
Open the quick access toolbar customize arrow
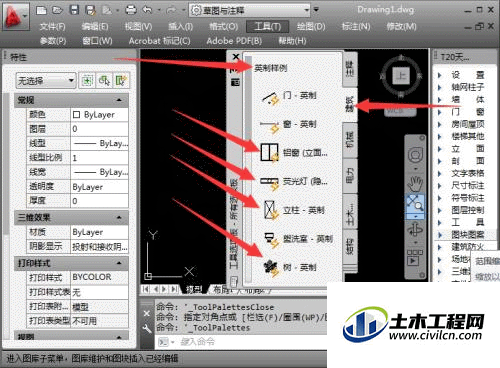coord(316,10)
